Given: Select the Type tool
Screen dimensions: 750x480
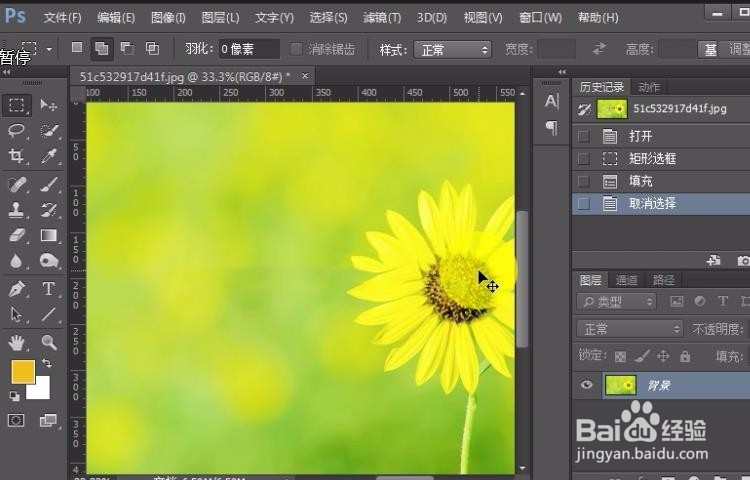Looking at the screenshot, I should point(49,289).
